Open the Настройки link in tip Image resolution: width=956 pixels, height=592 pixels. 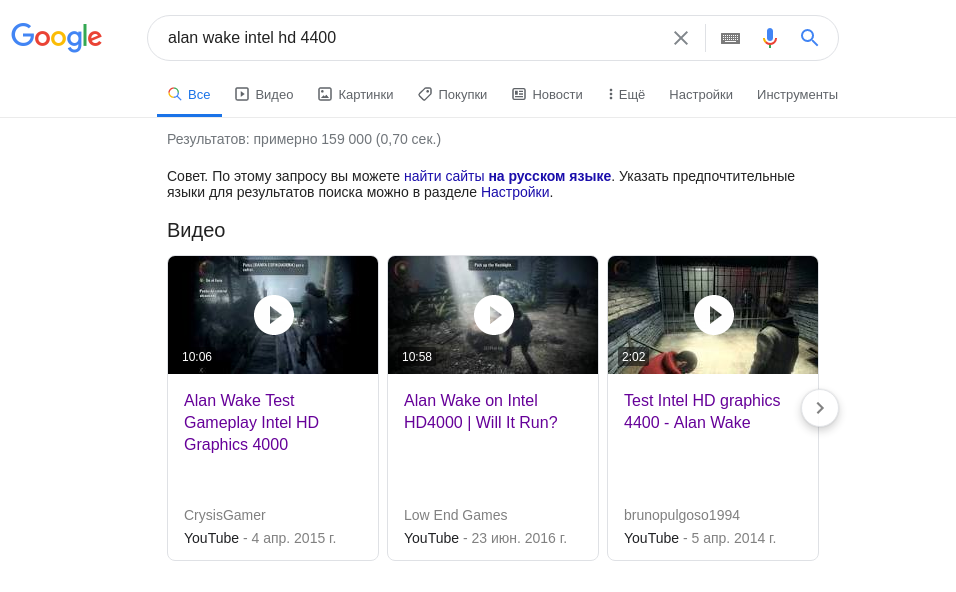pyautogui.click(x=515, y=192)
